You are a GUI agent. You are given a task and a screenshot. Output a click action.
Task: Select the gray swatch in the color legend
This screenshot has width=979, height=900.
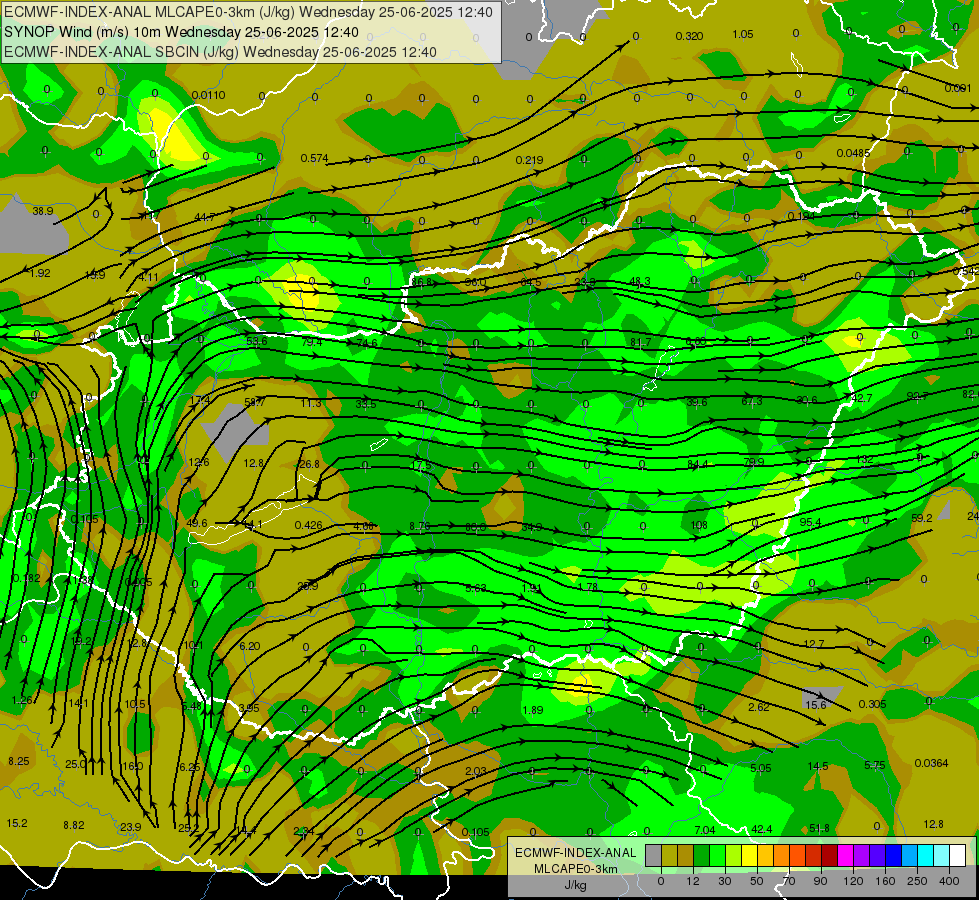(653, 855)
